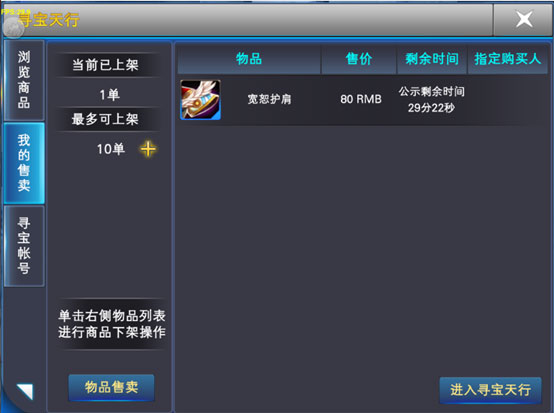Click the yellow plus to add listing slots

pos(148,149)
